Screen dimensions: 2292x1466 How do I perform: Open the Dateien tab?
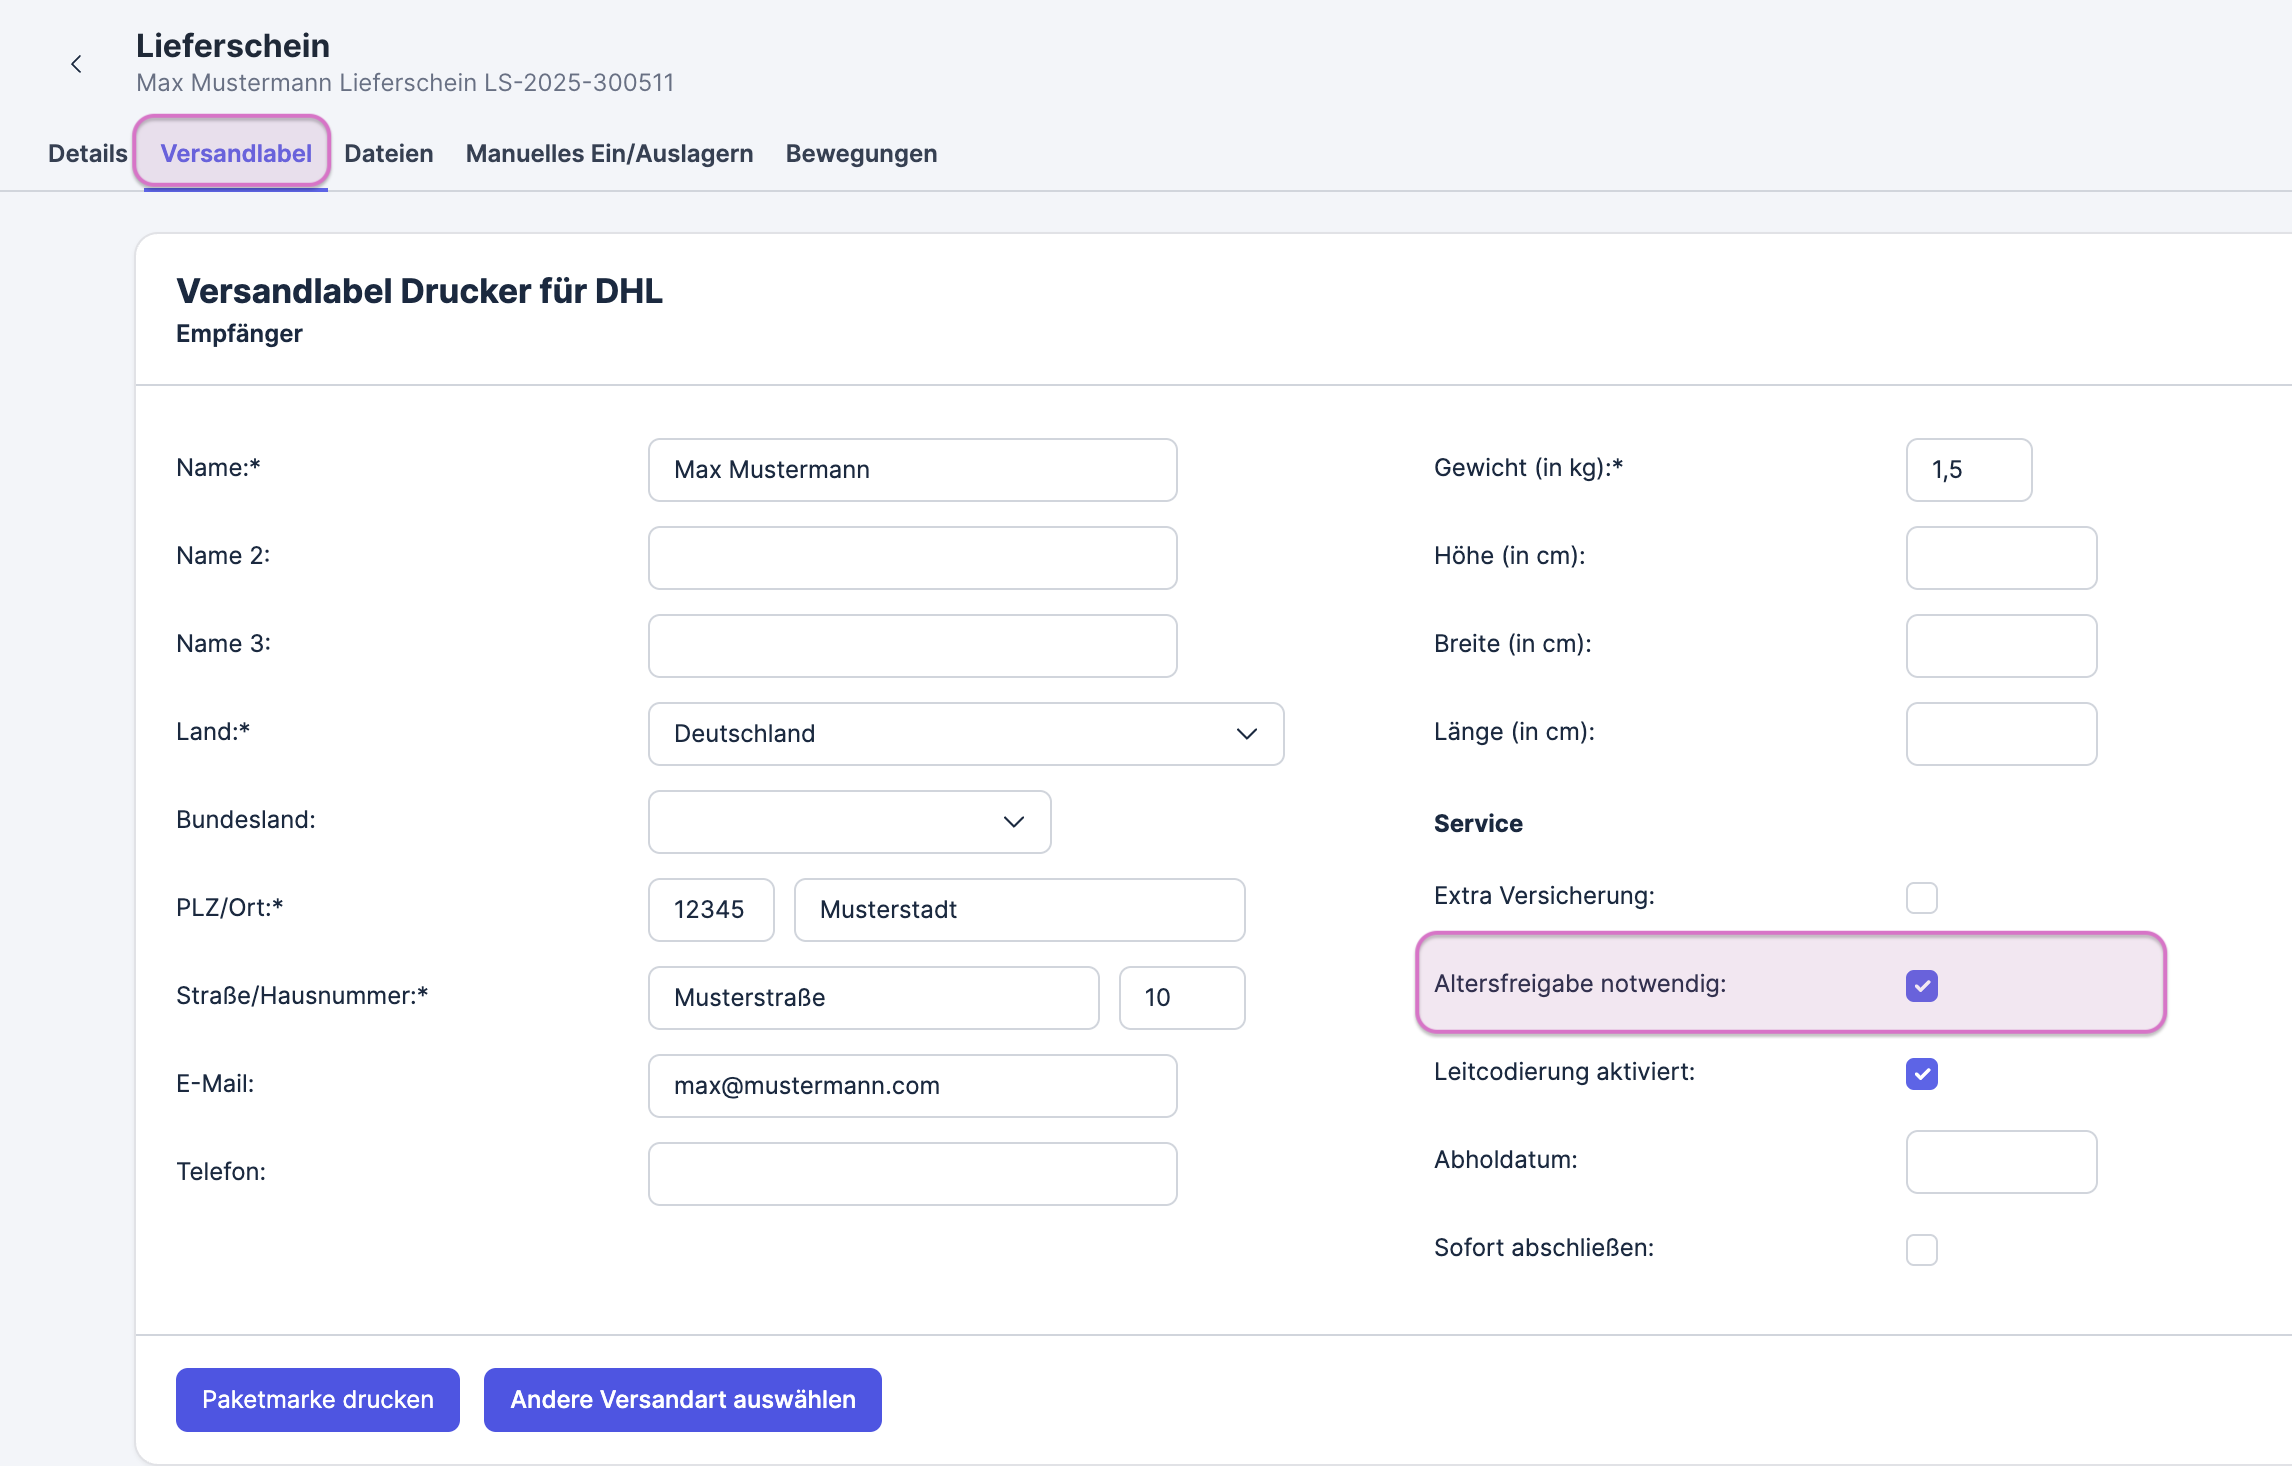click(388, 153)
